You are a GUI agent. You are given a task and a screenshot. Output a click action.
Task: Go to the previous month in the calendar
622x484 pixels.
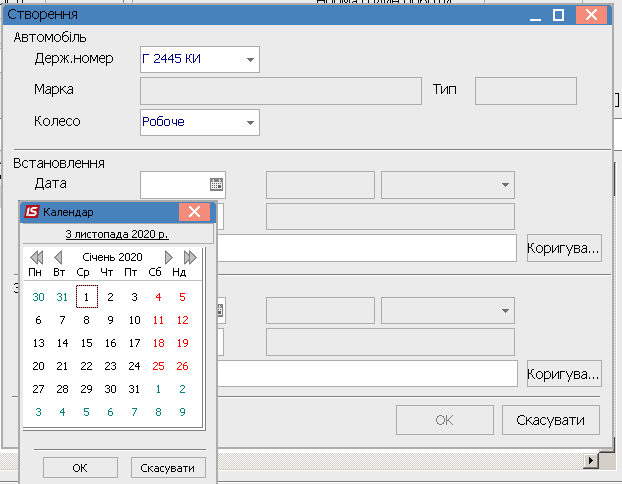pos(58,257)
